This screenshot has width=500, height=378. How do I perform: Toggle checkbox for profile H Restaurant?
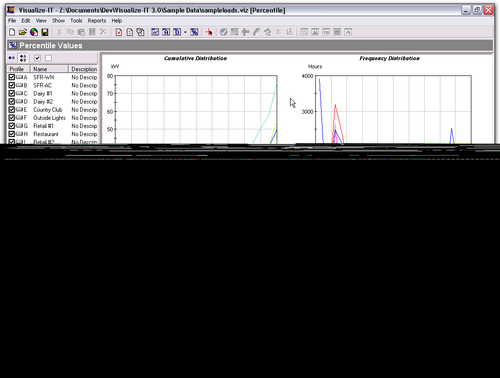coord(12,134)
